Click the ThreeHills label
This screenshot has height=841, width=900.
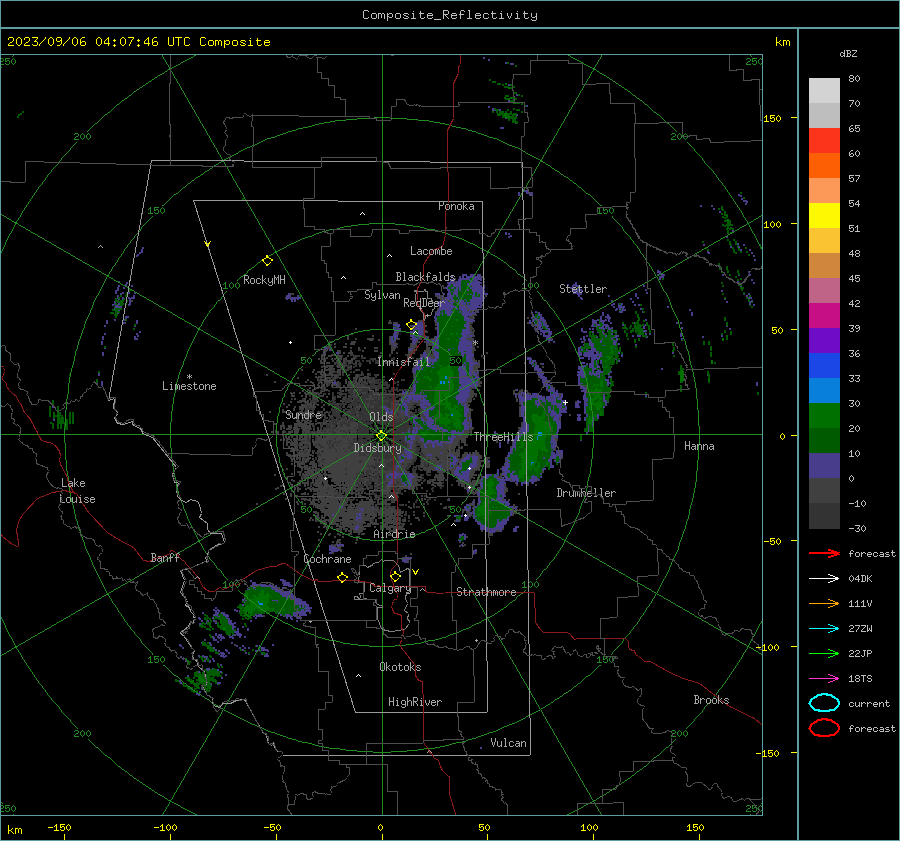coord(503,437)
